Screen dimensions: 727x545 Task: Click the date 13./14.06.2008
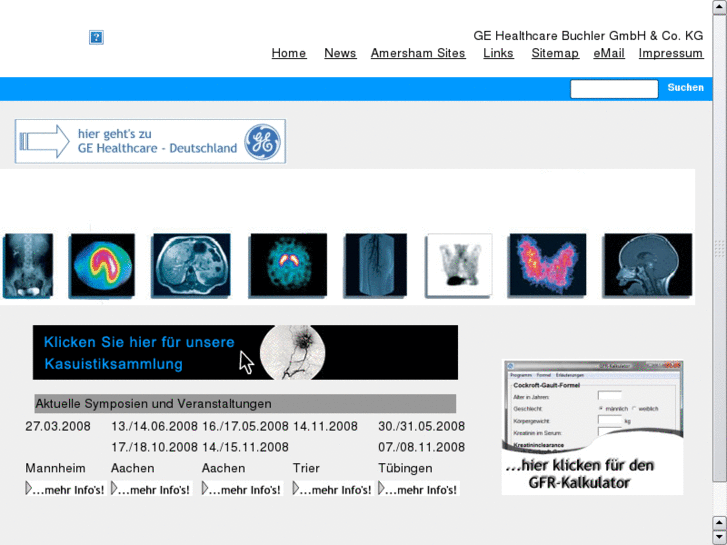pyautogui.click(x=154, y=426)
